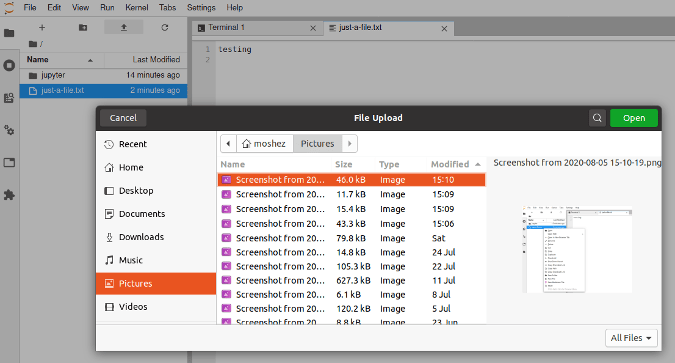Screen dimensions: 675x363
Task: Select the 14.8 kB screenshot from 24 Jul
Action: (351, 252)
